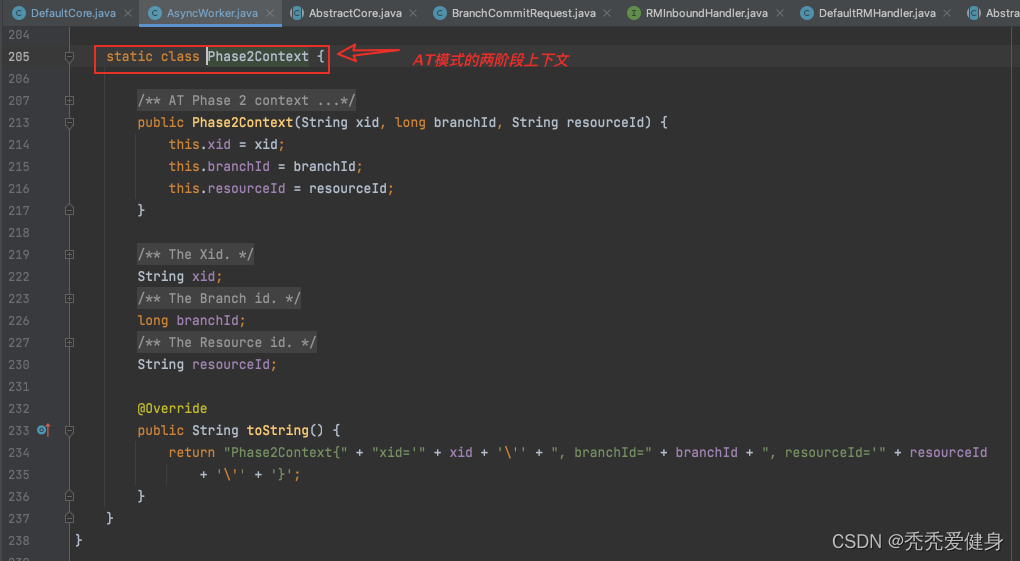Click the folded '/** AT Phase 2 context ...*/' text
The image size is (1020, 561).
[247, 100]
